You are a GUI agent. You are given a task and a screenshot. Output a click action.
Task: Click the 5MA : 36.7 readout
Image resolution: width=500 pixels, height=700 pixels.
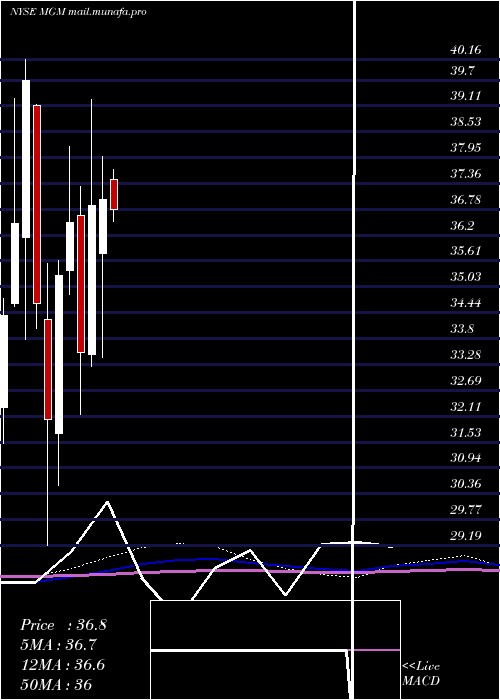(x=58, y=645)
